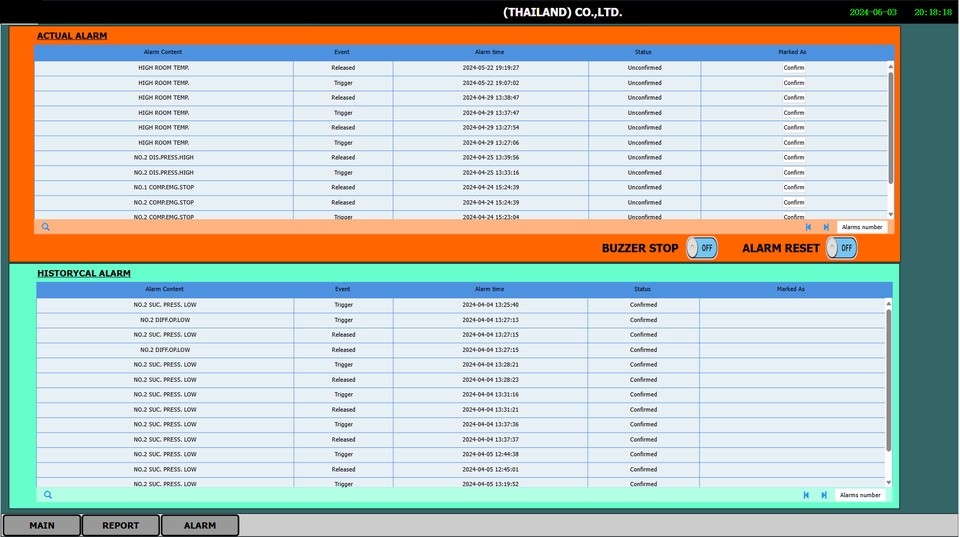Click the date 2024-06-03 in header

coord(873,12)
